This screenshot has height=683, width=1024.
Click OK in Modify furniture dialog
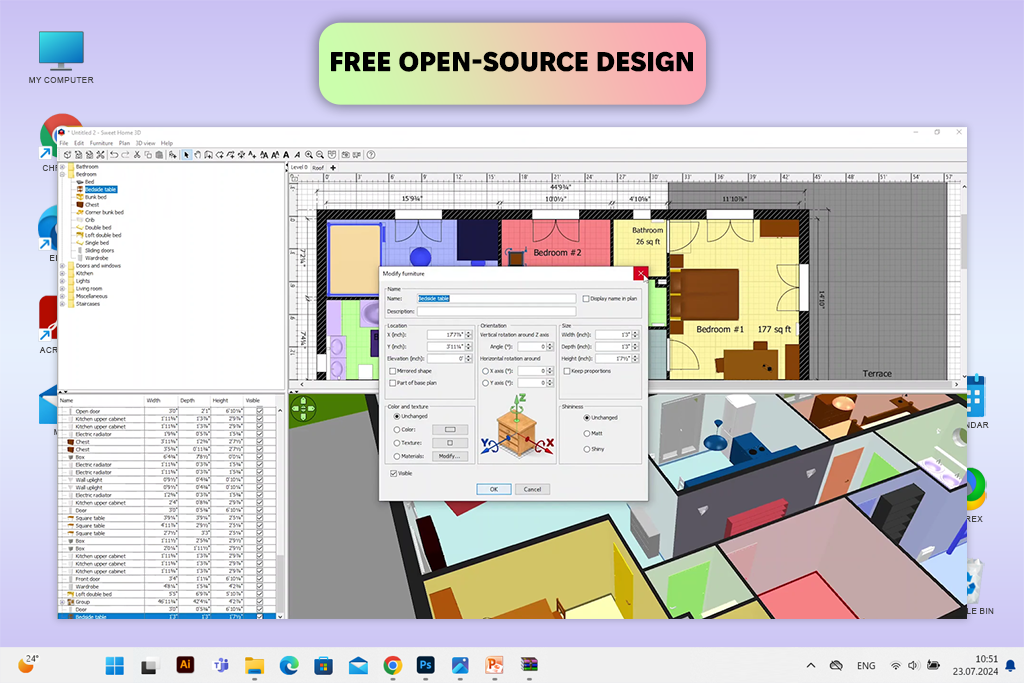[494, 489]
